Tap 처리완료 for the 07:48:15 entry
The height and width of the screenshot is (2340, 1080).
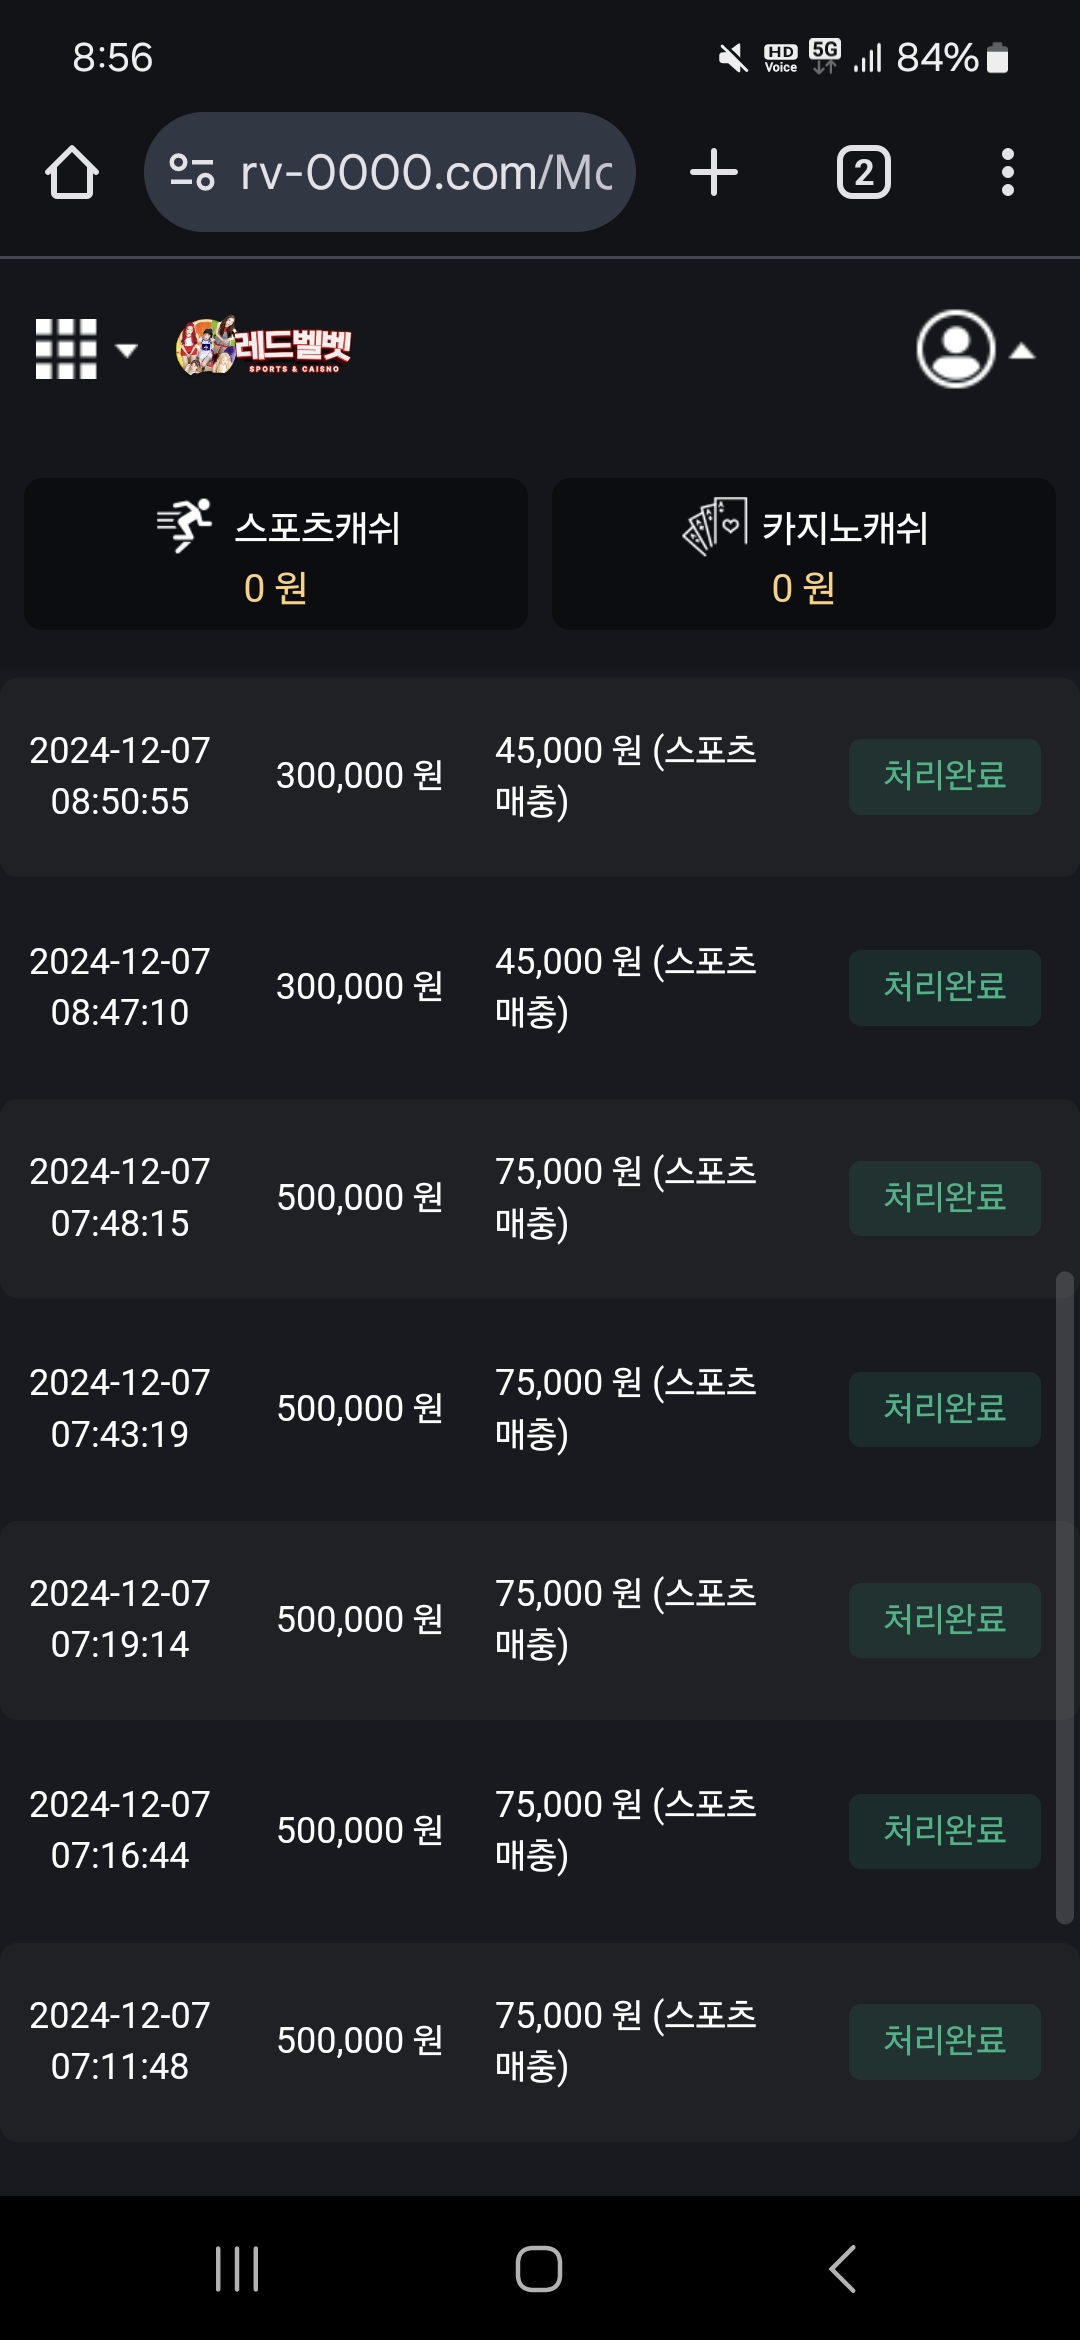[x=944, y=1198]
